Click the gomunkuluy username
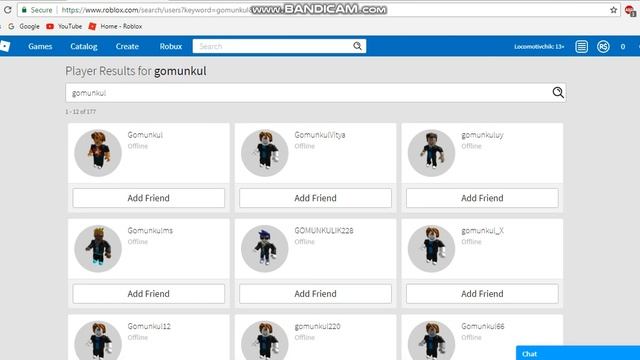The image size is (640, 360). tap(482, 135)
